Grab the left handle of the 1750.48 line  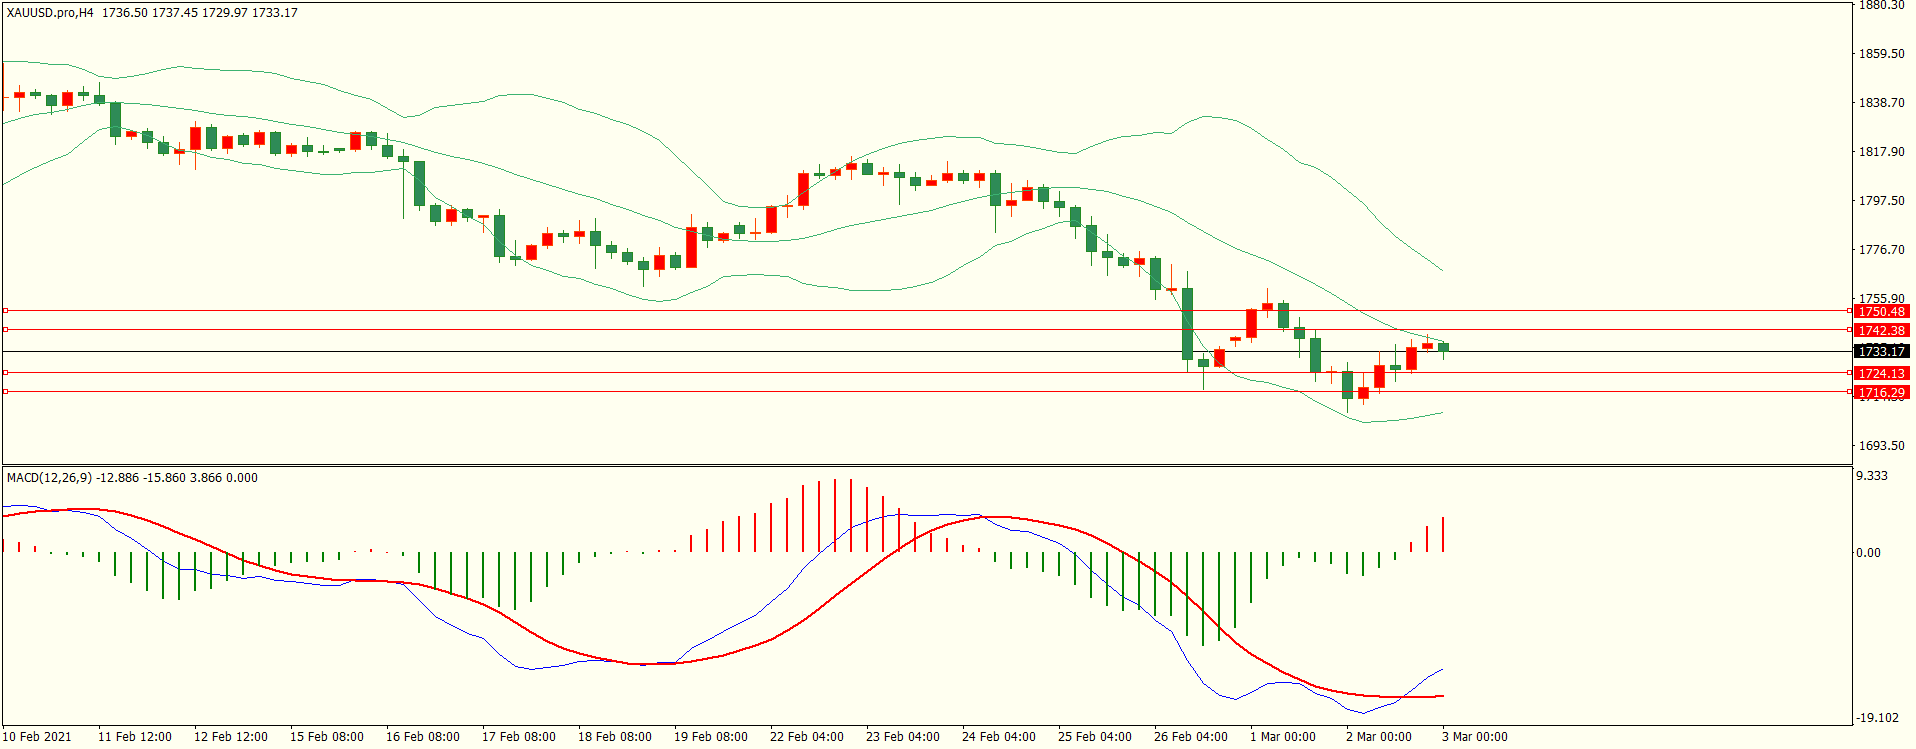(x=5, y=311)
